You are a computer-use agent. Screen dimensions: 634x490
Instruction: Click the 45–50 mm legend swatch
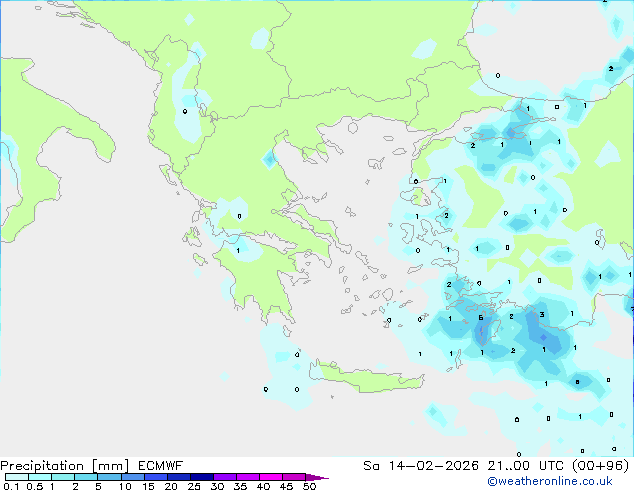pyautogui.click(x=294, y=477)
